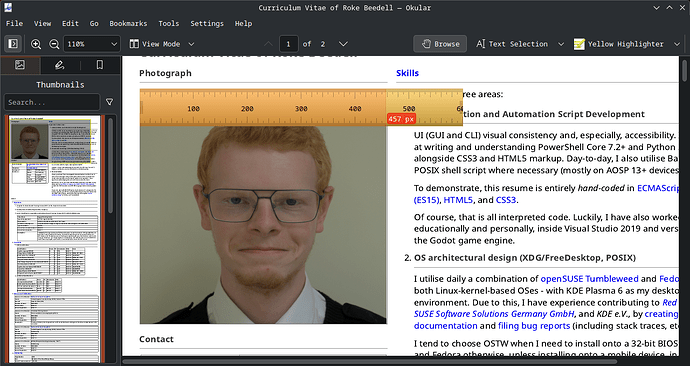Click the Okular application icon in title bar
The width and height of the screenshot is (690, 366).
pos(8,7)
